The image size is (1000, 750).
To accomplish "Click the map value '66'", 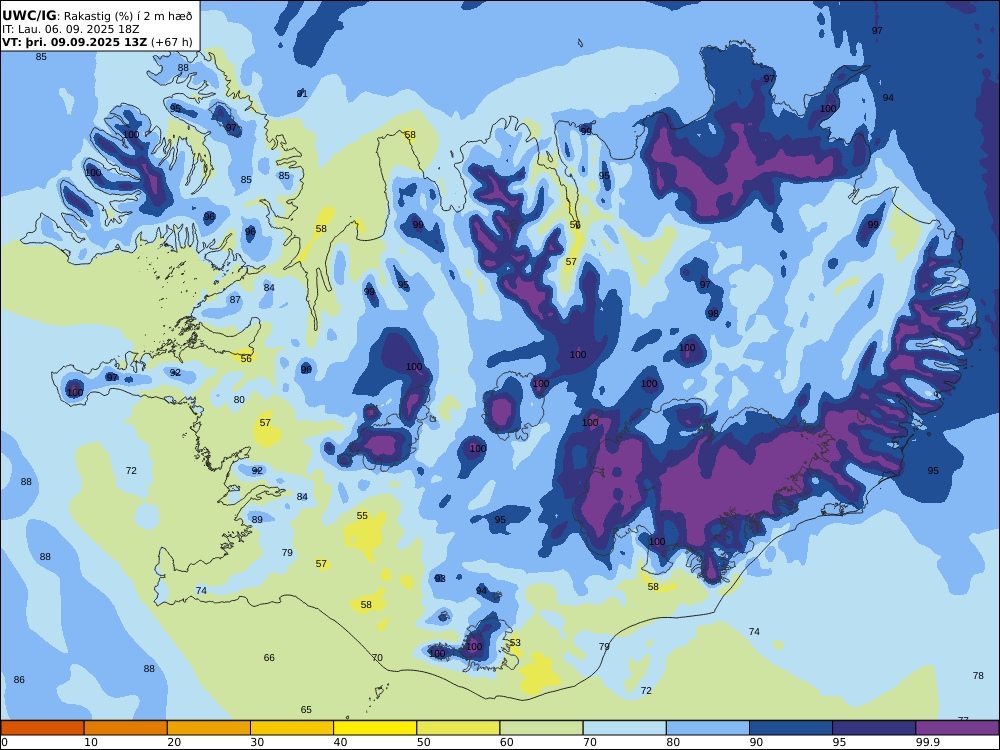I will point(269,658).
